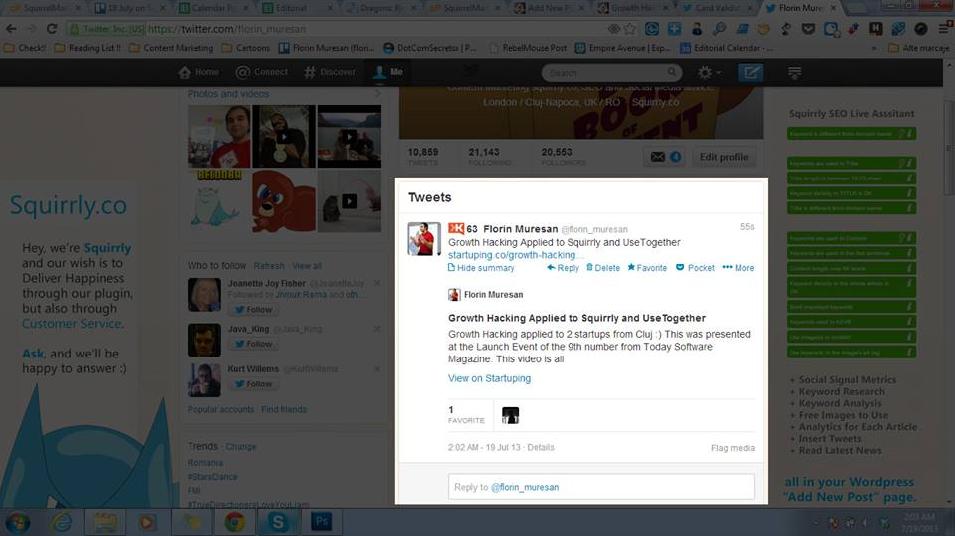Open the #StarsDance trend
Screen dimensions: 955x536
coord(213,477)
